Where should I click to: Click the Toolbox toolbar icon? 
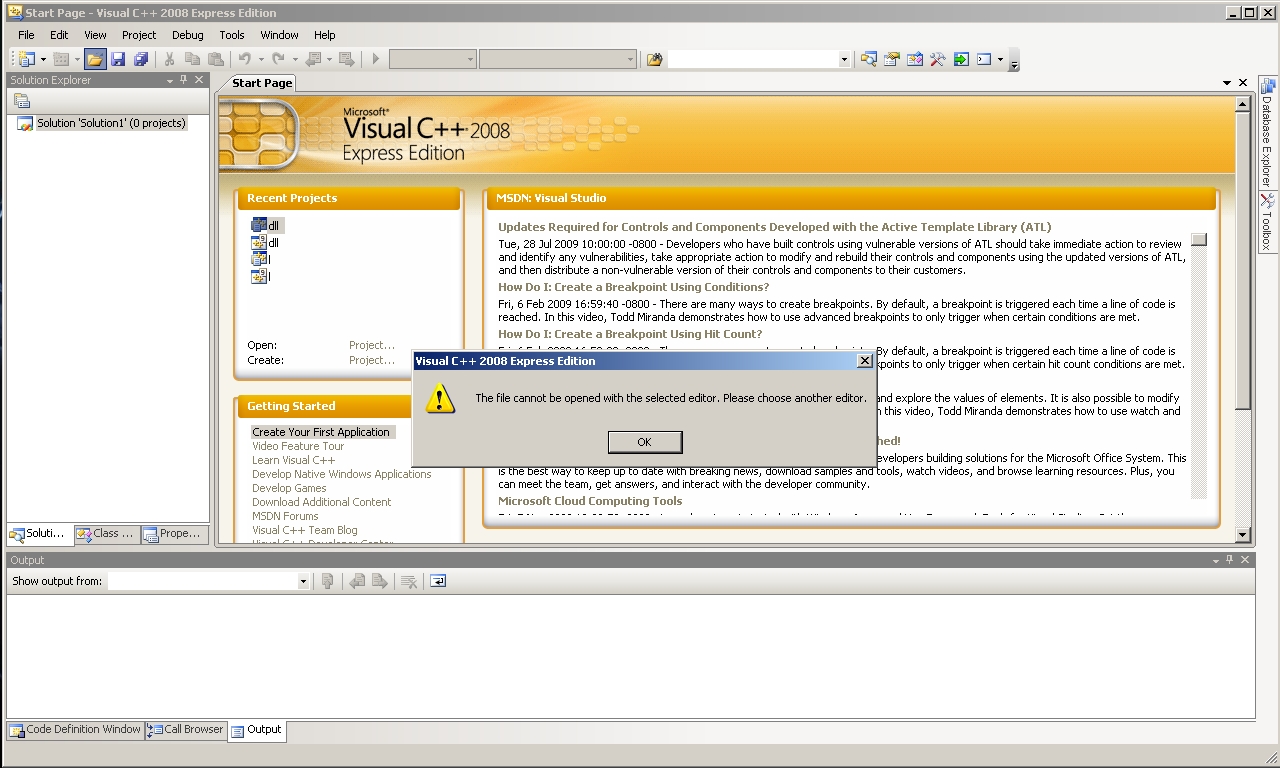[937, 59]
